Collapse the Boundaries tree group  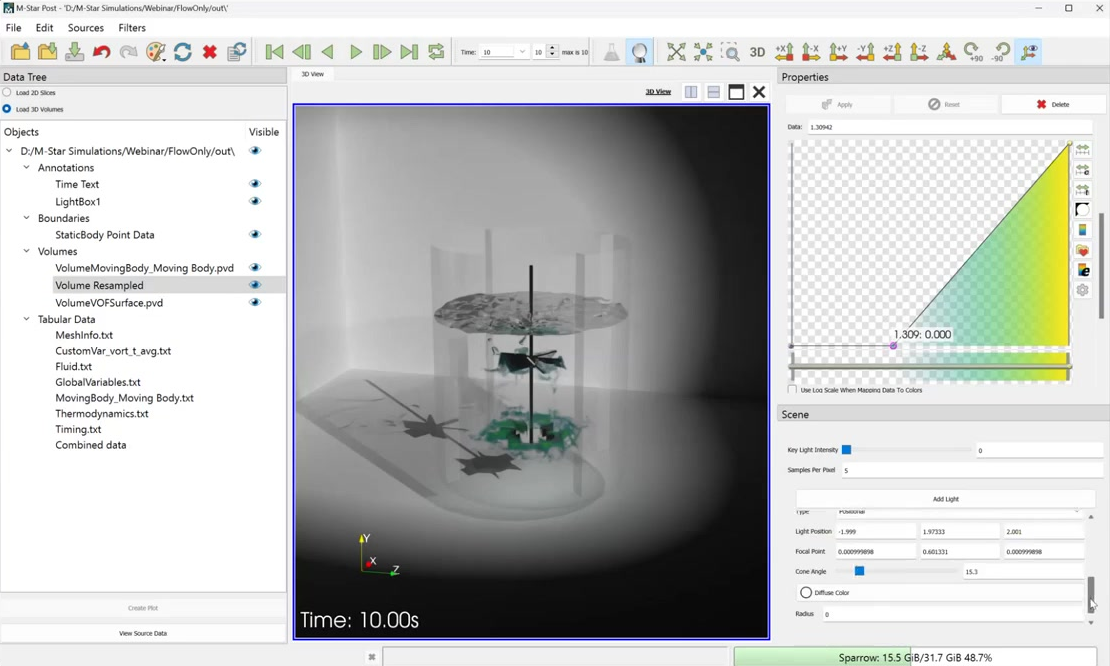[x=26, y=218]
